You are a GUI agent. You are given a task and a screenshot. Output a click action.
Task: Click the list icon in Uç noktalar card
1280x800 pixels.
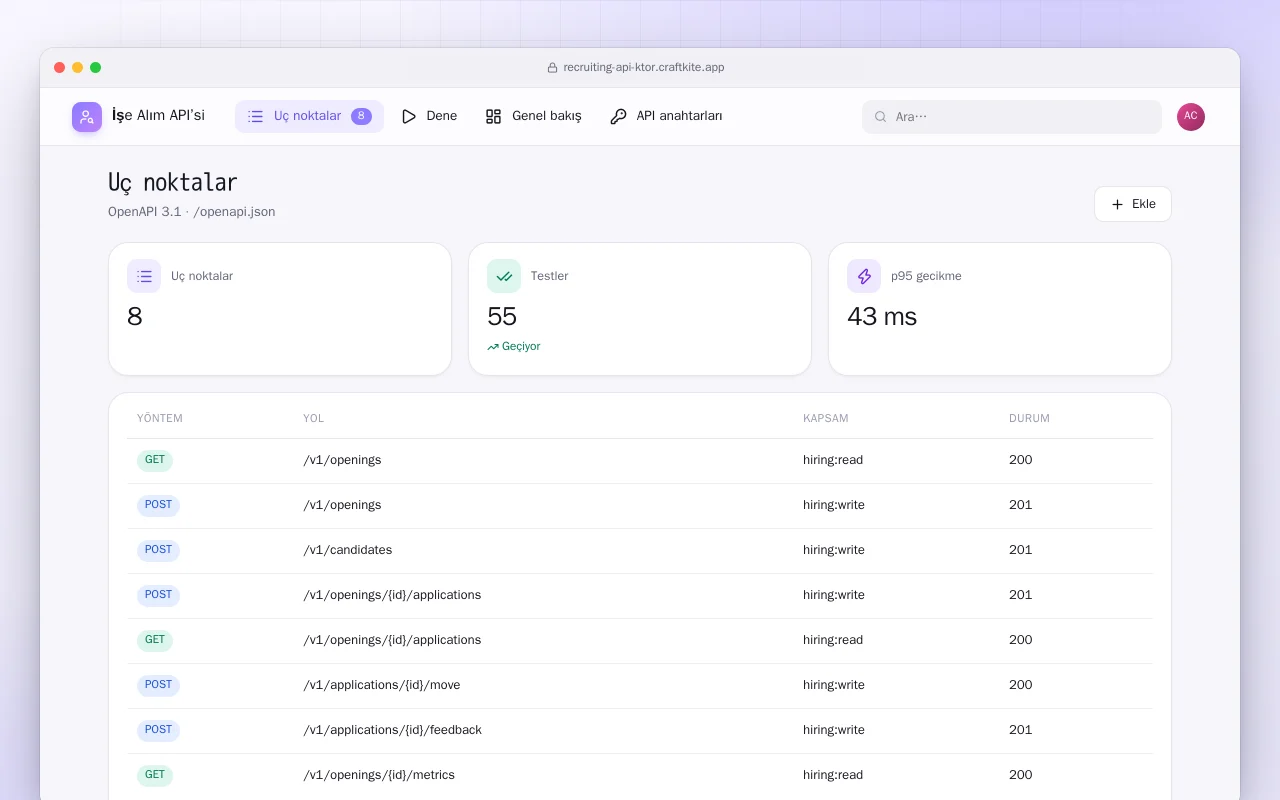coord(144,276)
